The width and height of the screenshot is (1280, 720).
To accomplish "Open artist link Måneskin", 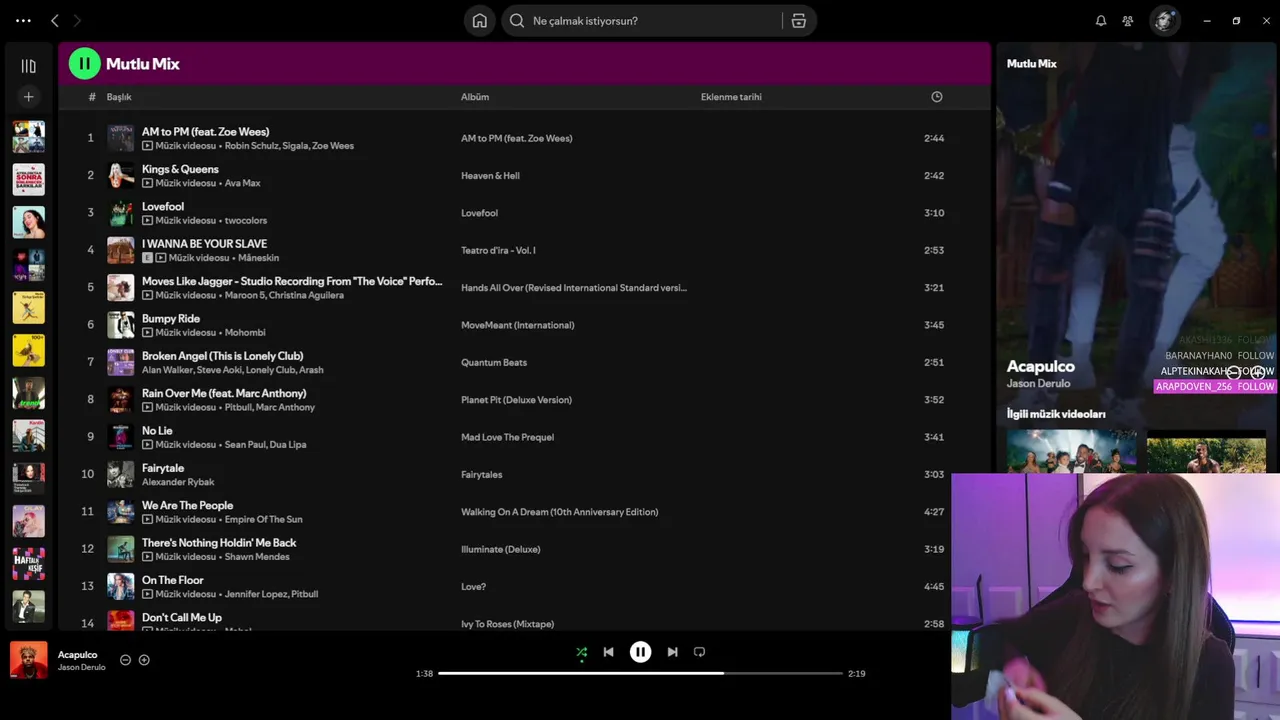I will pos(258,258).
